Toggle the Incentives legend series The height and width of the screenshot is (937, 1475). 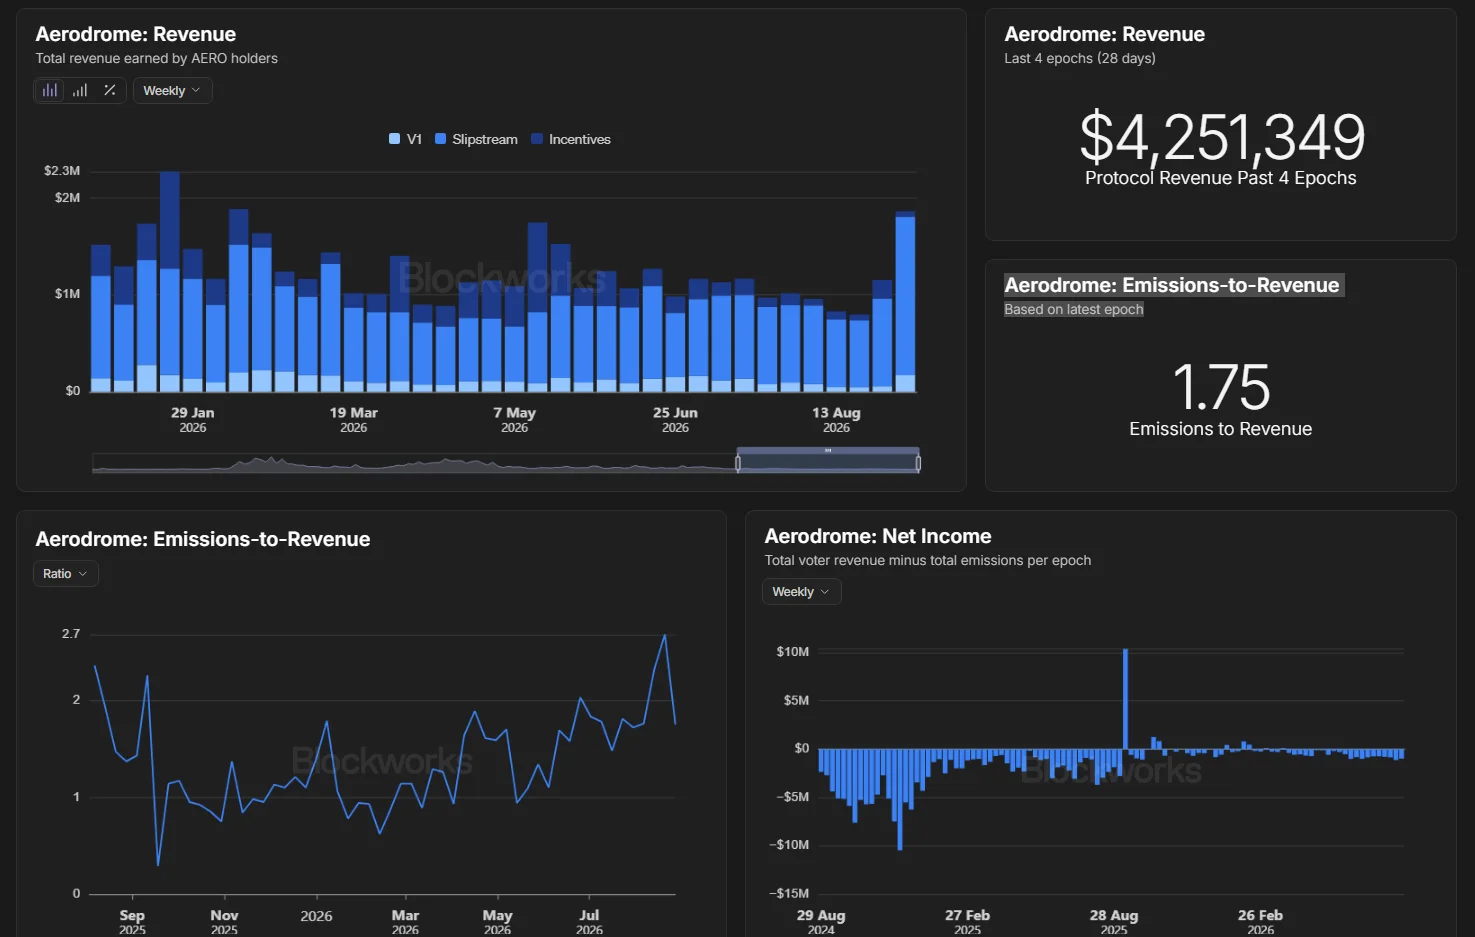click(x=571, y=139)
